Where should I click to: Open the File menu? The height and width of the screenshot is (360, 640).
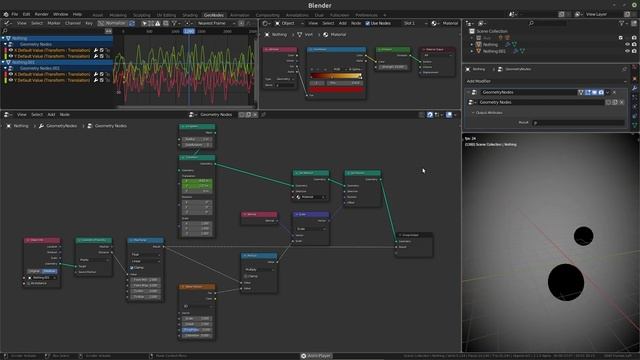[15, 14]
